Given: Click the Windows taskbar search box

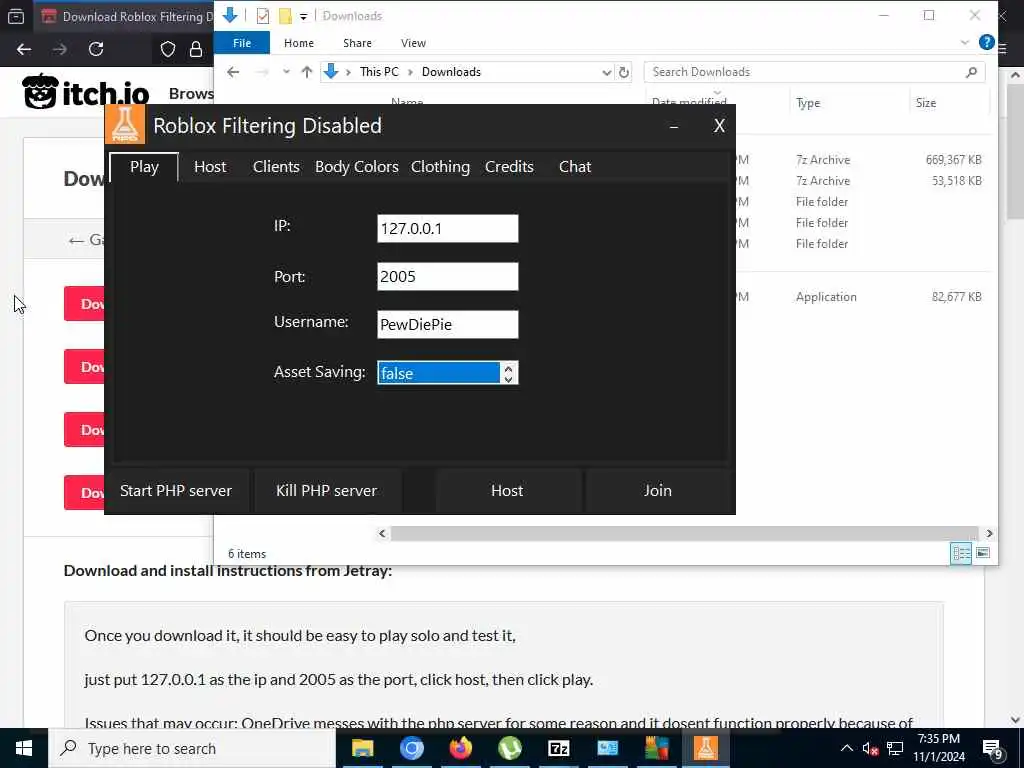Looking at the screenshot, I should click(192, 748).
